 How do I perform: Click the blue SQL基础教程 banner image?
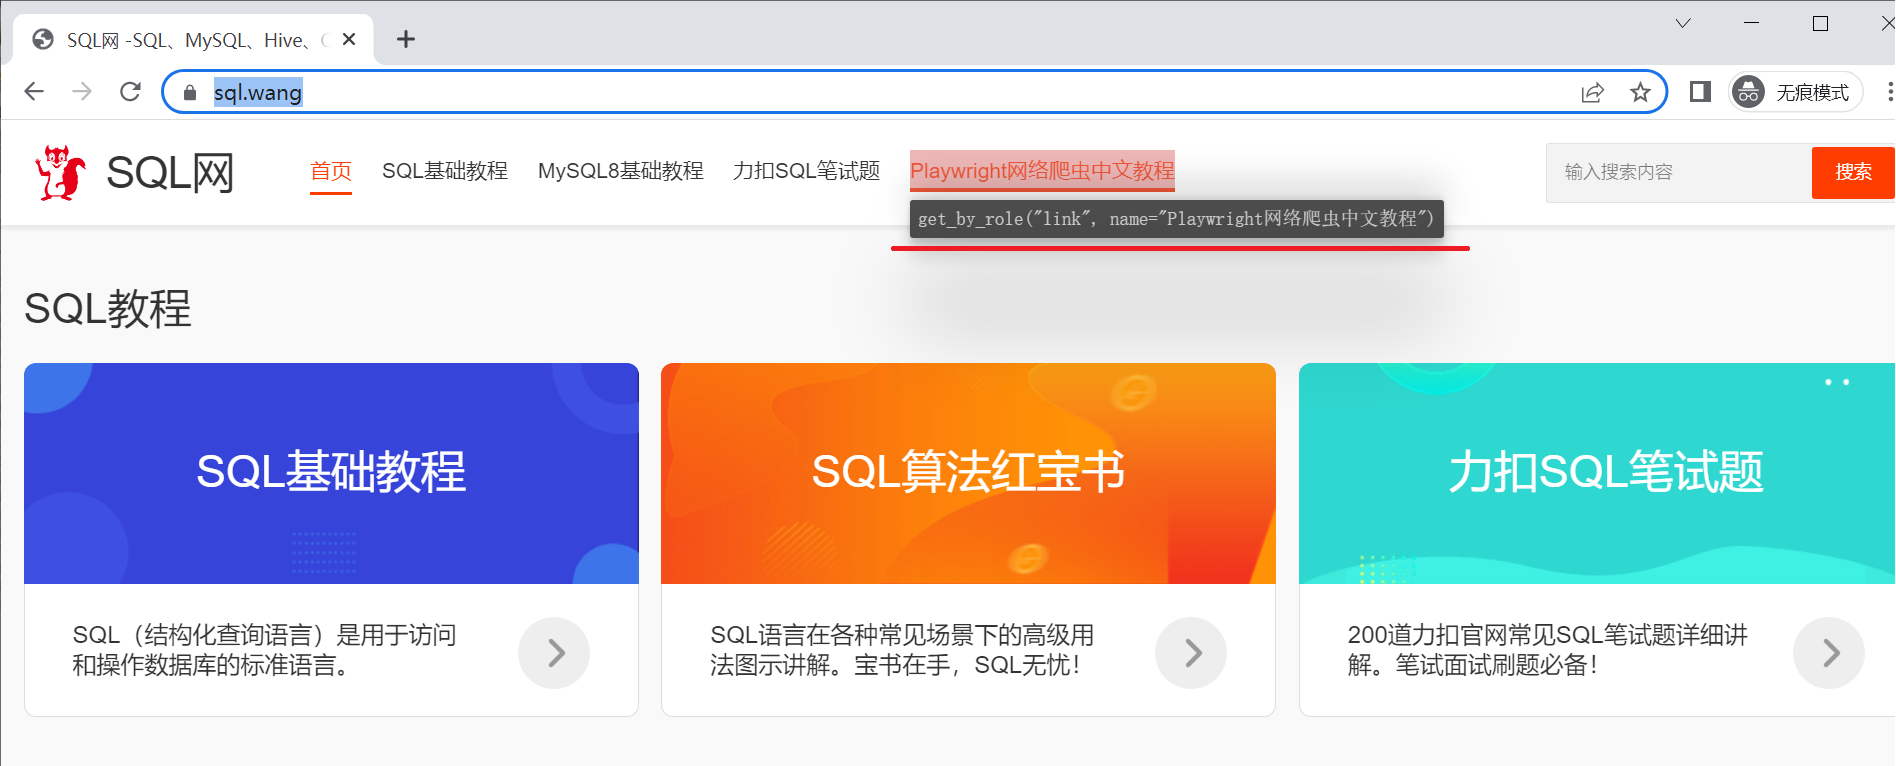point(331,473)
